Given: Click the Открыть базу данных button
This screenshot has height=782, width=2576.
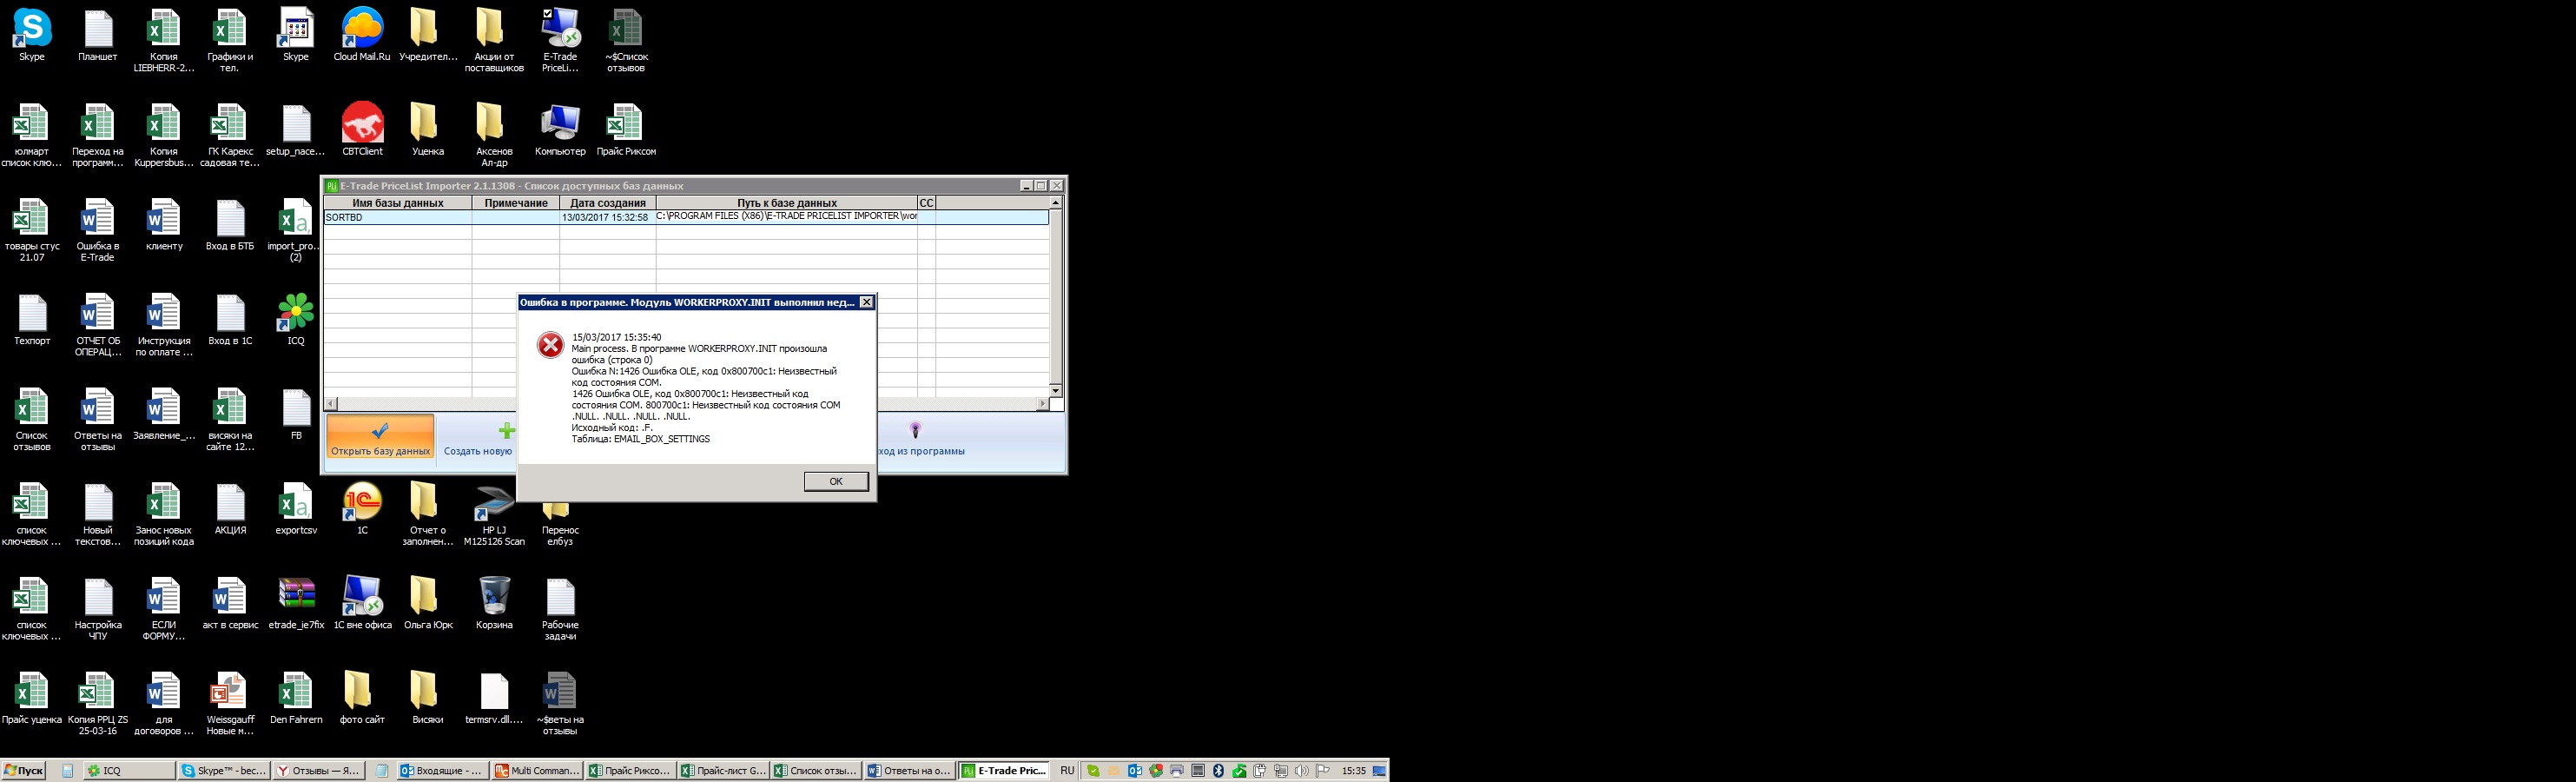Looking at the screenshot, I should pos(380,438).
